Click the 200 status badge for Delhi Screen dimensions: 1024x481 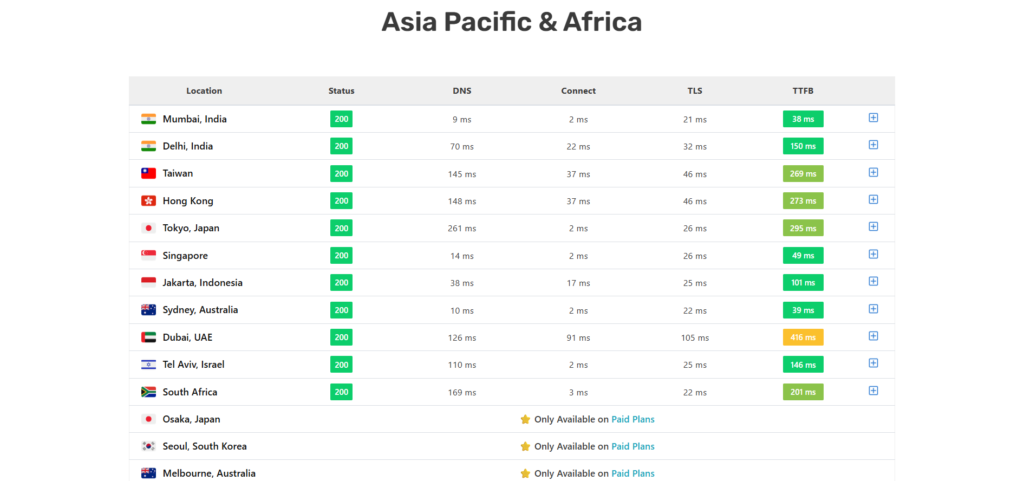click(341, 146)
